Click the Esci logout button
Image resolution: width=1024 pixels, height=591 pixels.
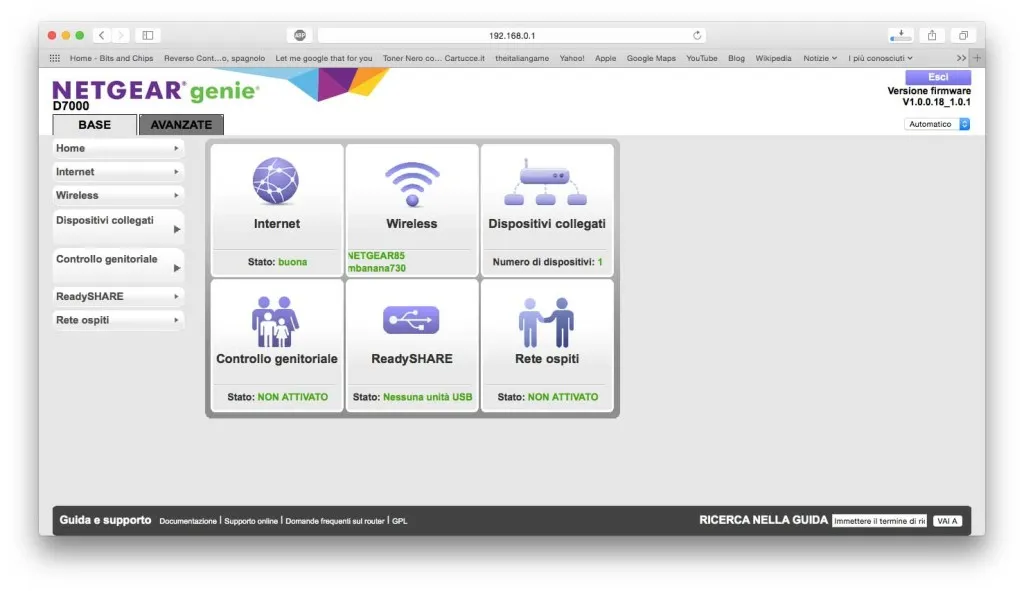[x=938, y=76]
